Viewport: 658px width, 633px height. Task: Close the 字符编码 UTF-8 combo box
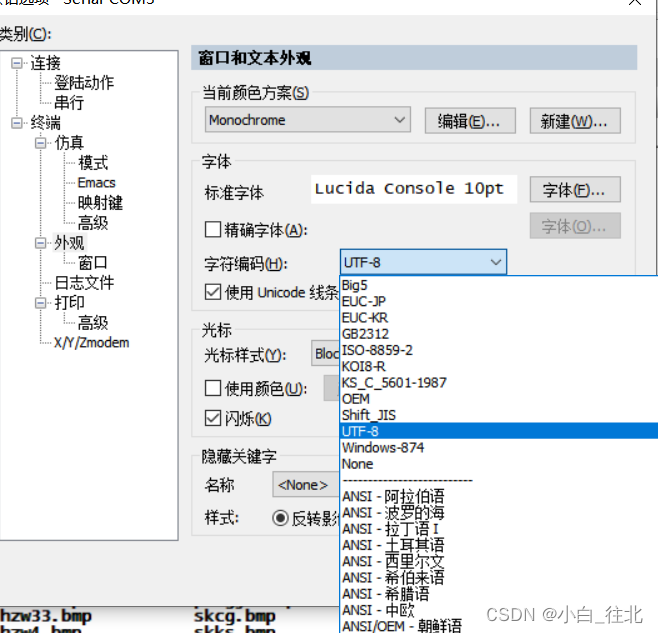coord(423,263)
